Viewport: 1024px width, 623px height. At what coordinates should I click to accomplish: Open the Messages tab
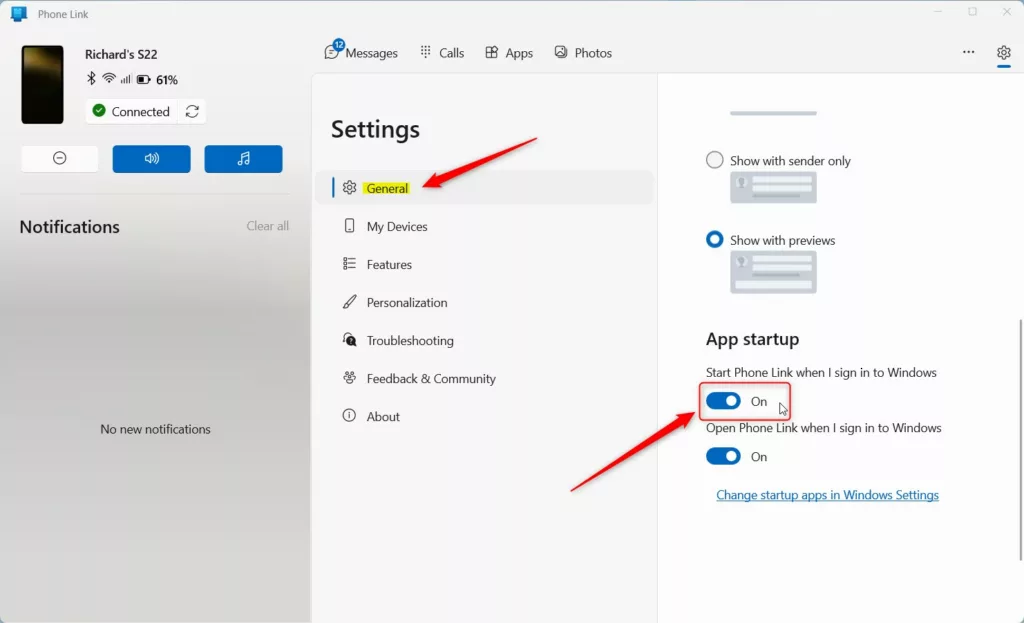(x=361, y=52)
